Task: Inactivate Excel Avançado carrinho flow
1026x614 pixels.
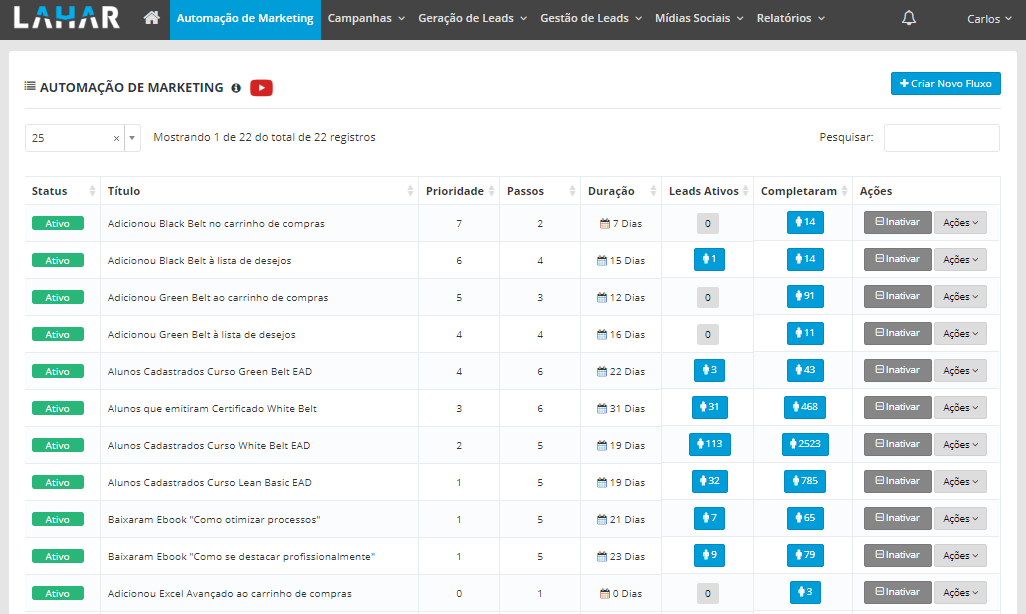Action: (898, 592)
